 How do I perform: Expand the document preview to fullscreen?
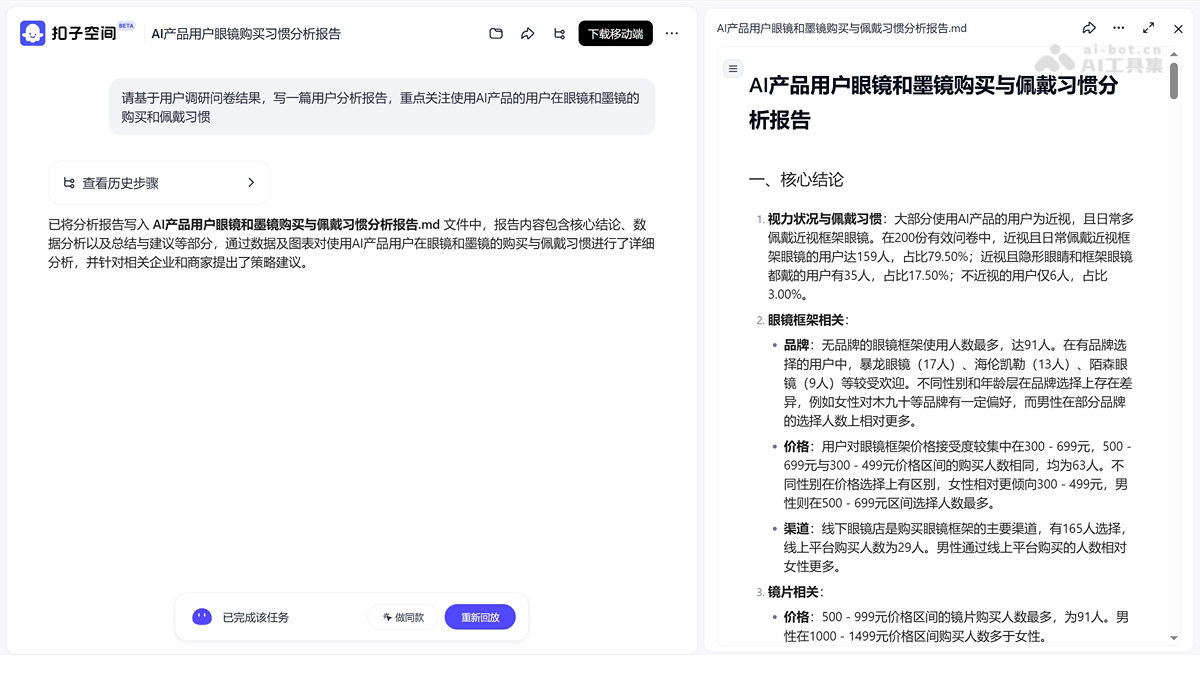1149,28
